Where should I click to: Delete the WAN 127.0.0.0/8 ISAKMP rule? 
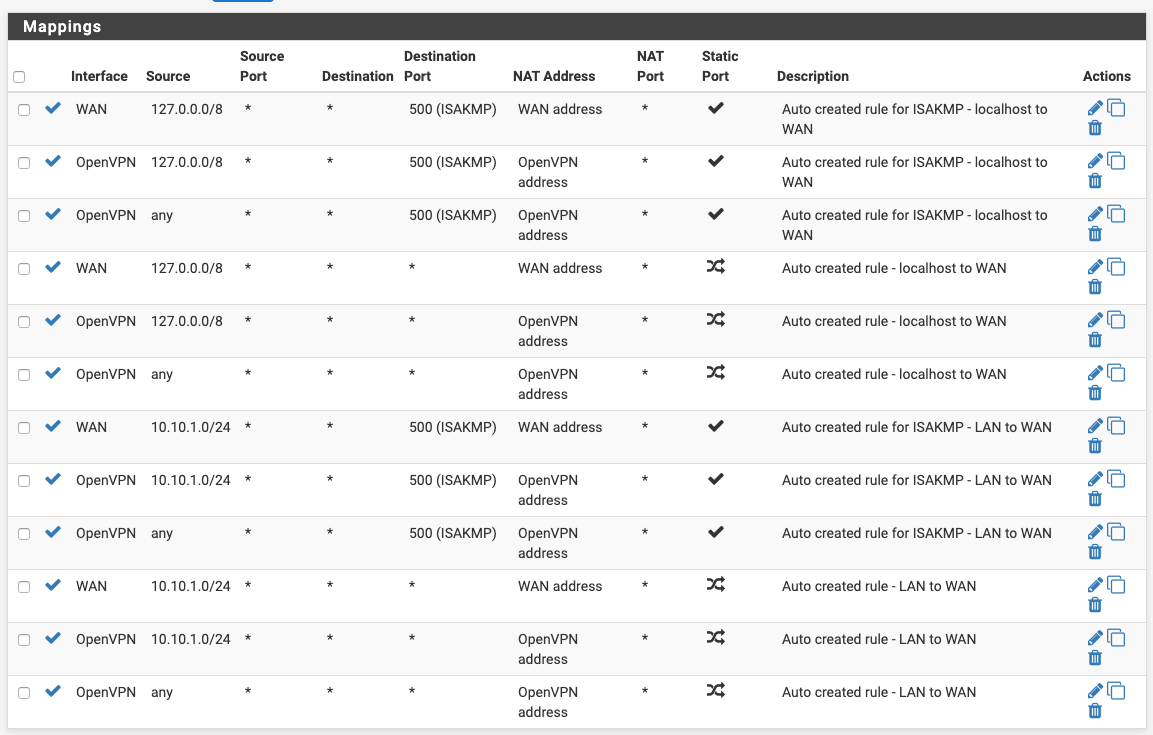click(1095, 128)
